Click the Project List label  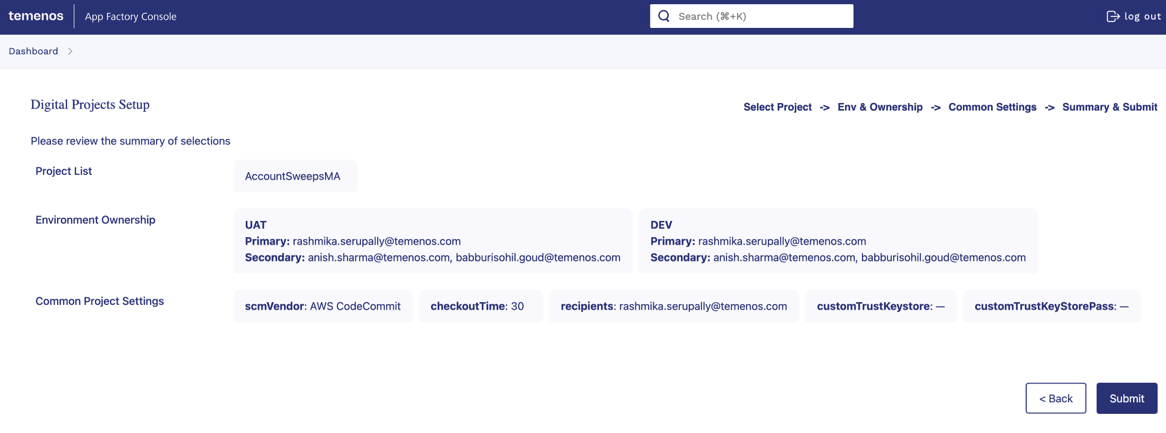click(x=64, y=171)
